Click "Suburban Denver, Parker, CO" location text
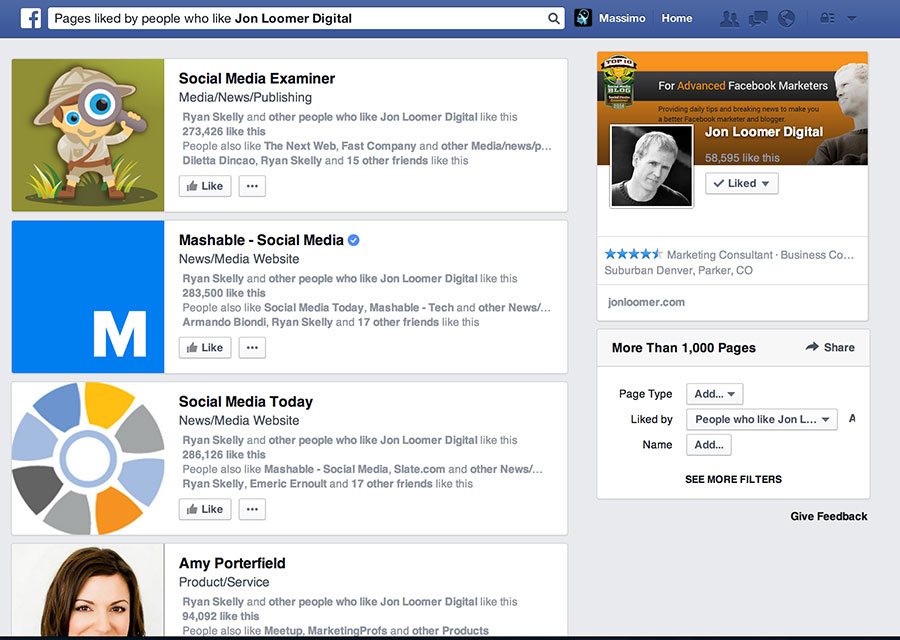This screenshot has height=640, width=900. pos(678,270)
